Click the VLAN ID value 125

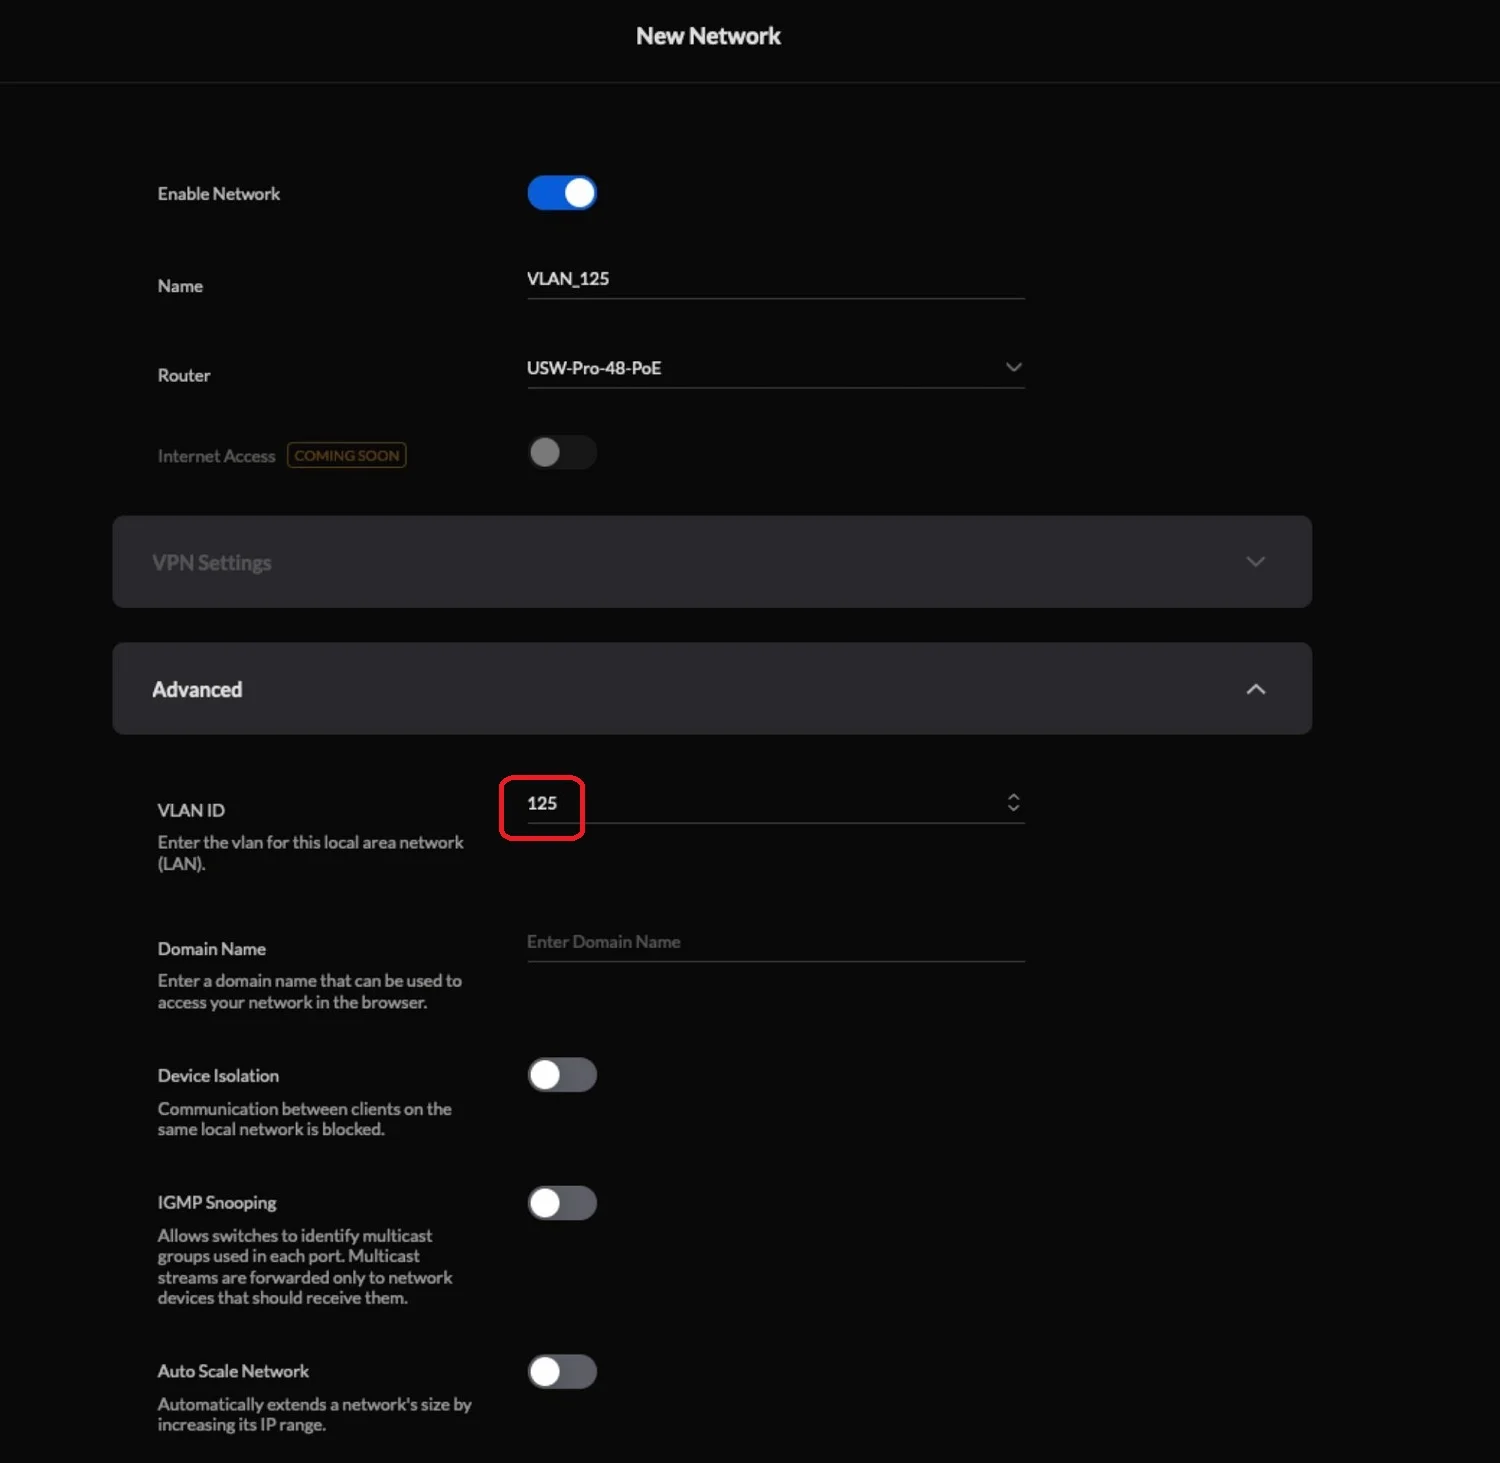542,804
